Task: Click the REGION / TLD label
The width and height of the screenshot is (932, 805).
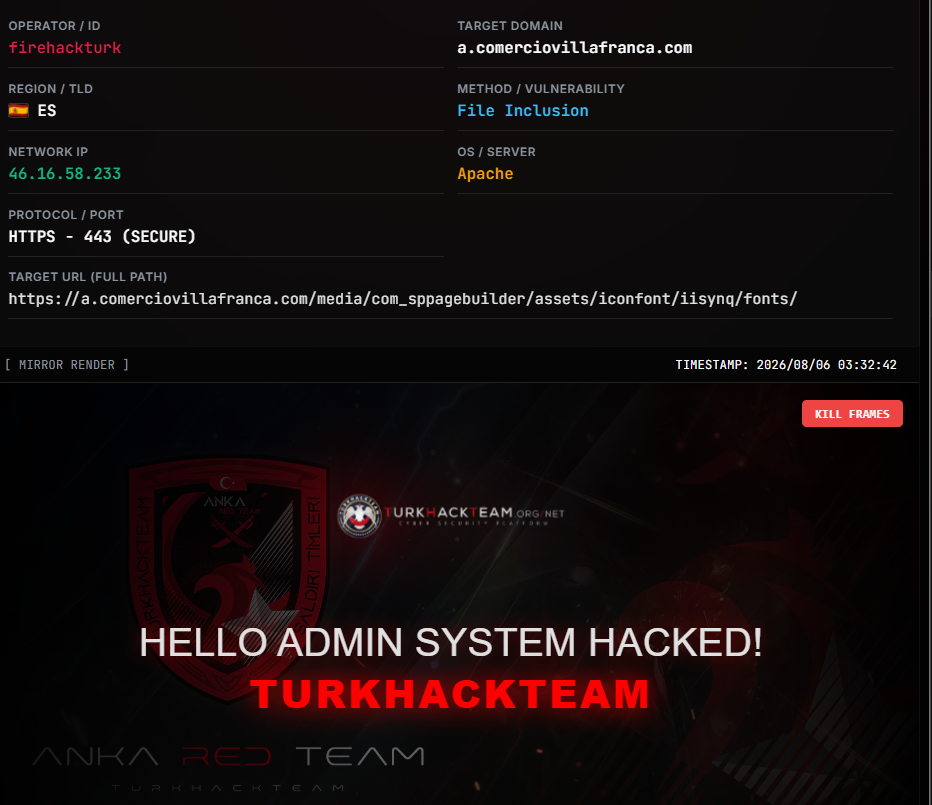Action: (x=51, y=89)
